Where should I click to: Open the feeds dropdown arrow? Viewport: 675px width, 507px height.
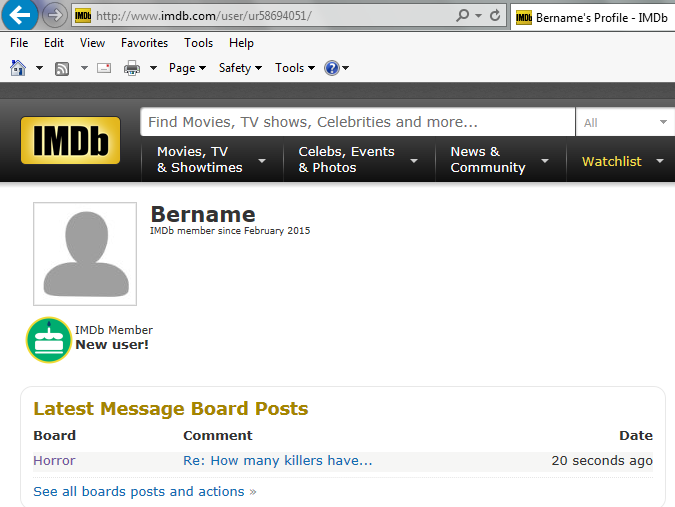click(84, 68)
